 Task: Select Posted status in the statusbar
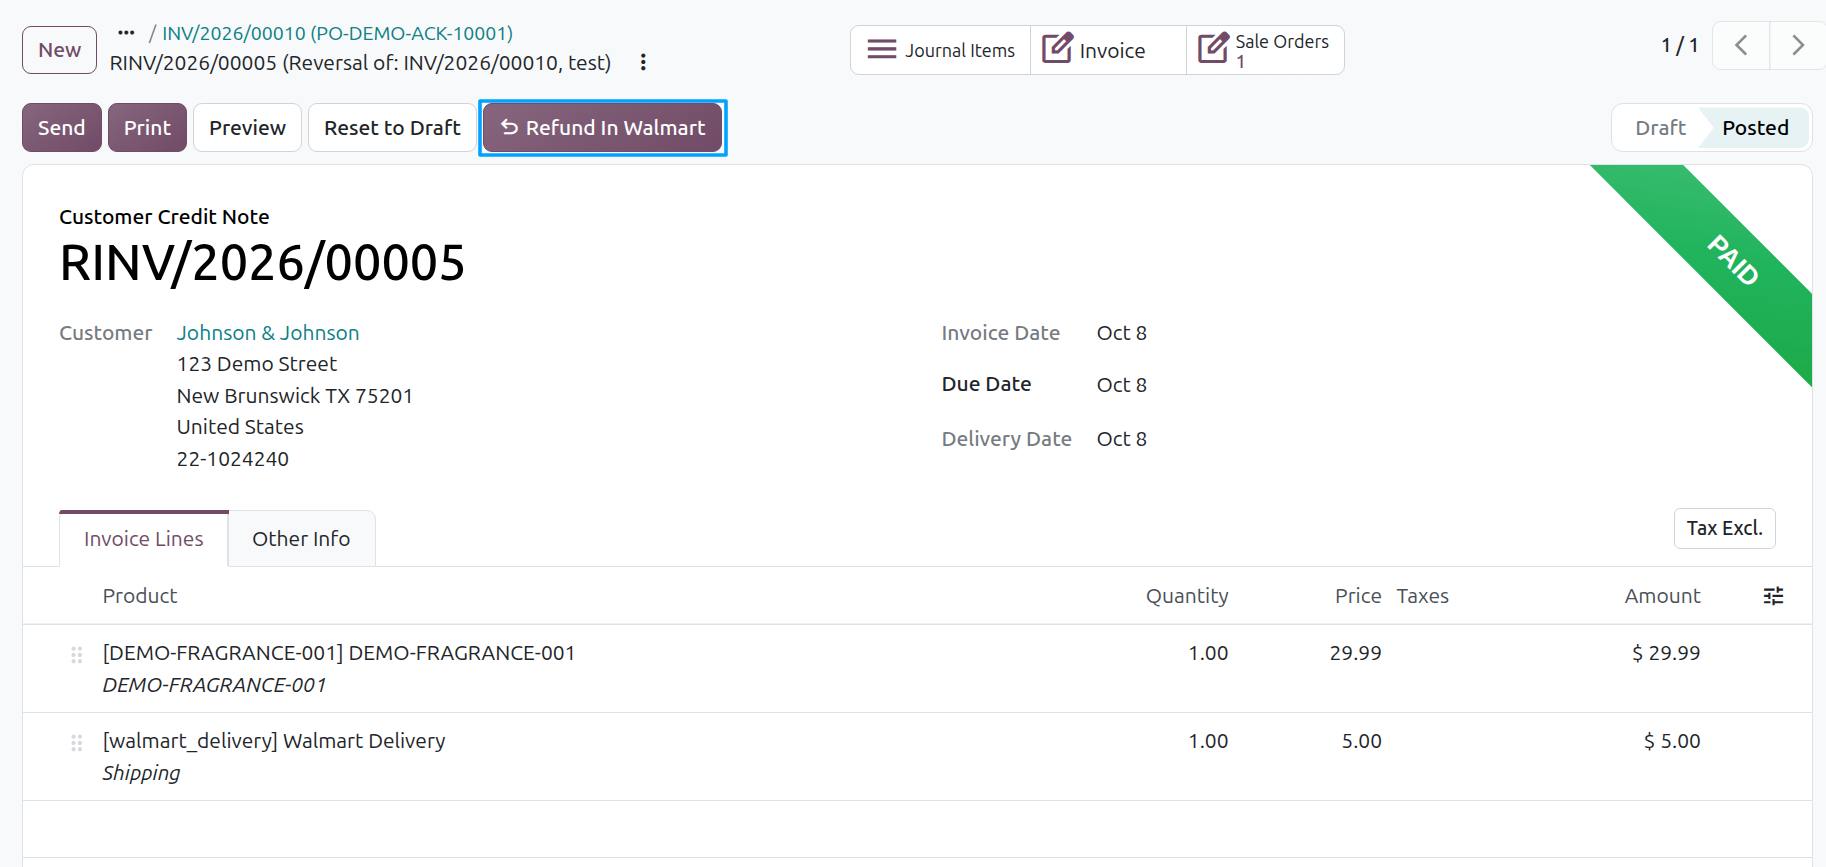click(1755, 128)
